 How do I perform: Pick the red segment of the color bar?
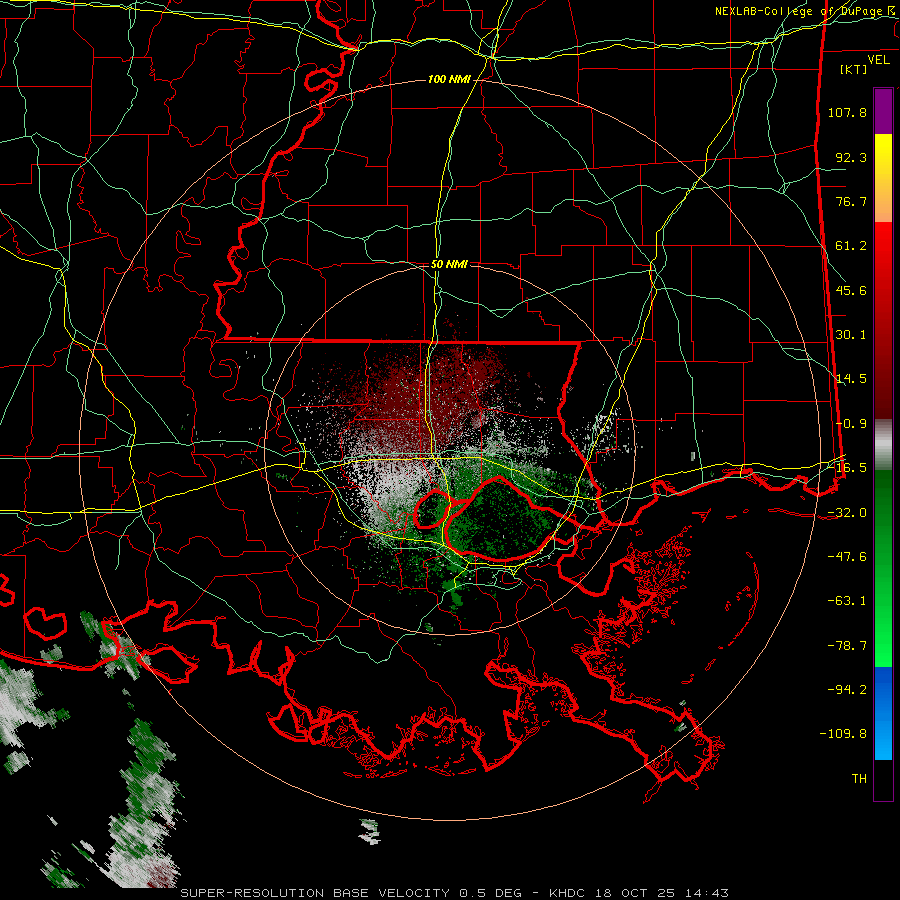click(x=883, y=320)
